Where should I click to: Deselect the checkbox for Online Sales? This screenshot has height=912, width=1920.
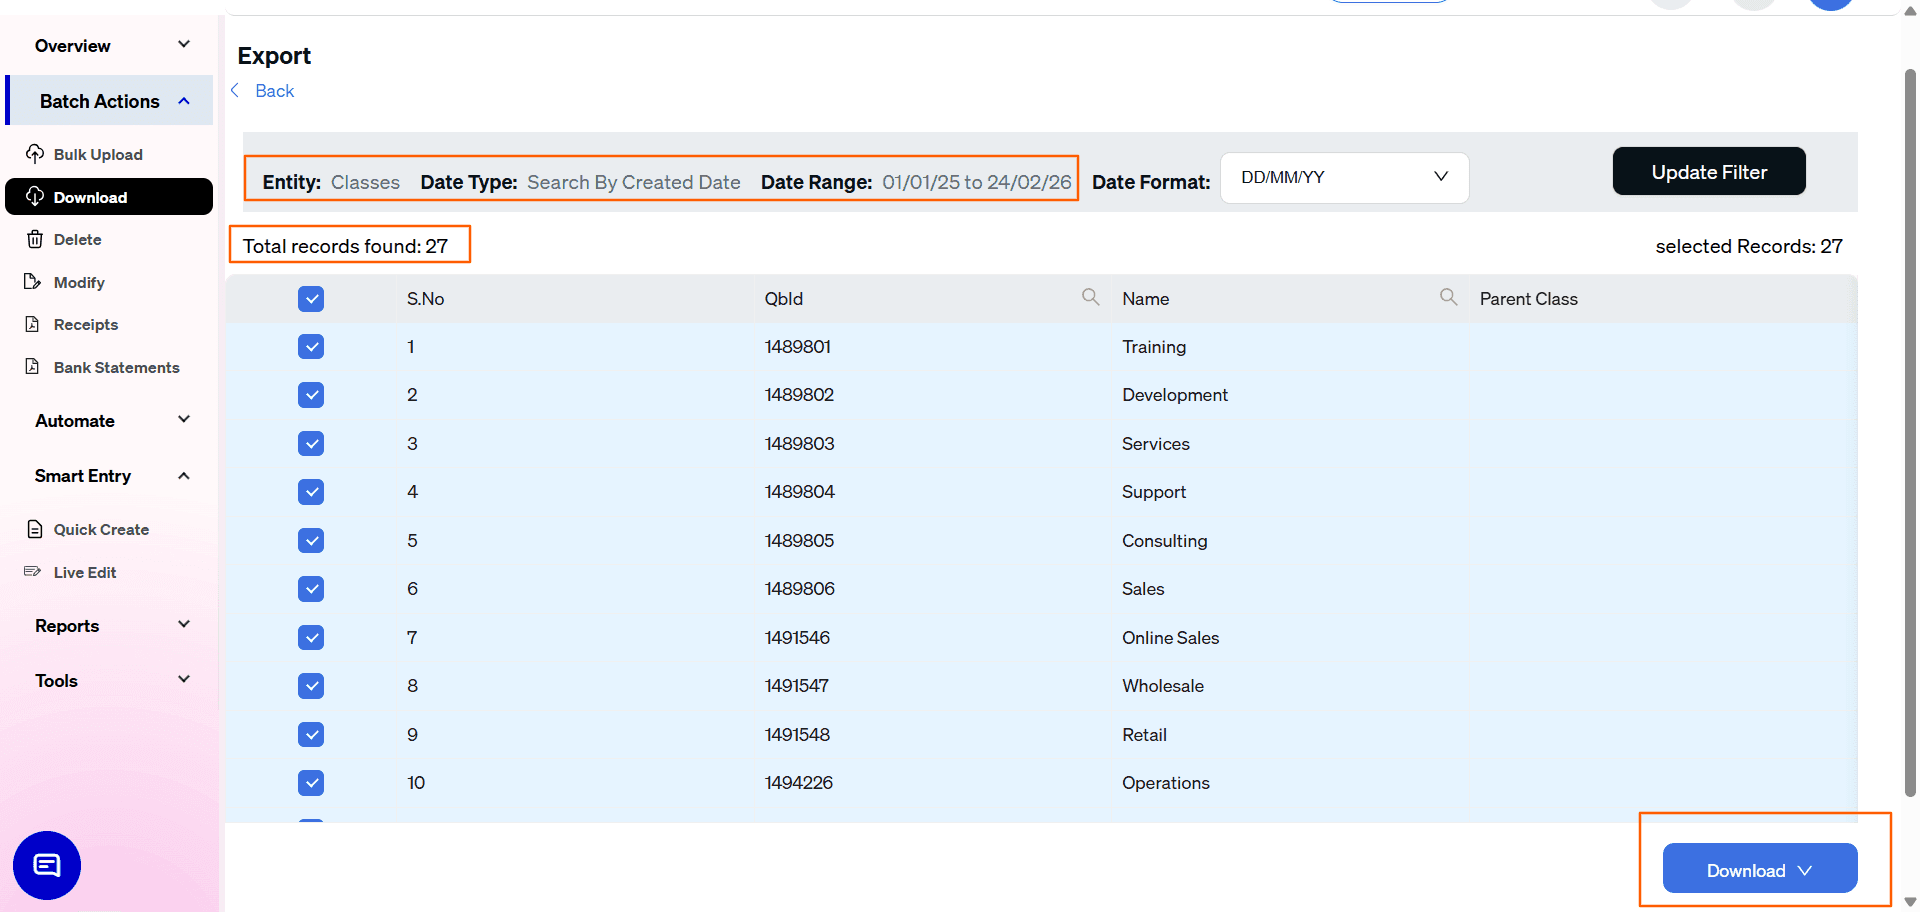pos(311,637)
